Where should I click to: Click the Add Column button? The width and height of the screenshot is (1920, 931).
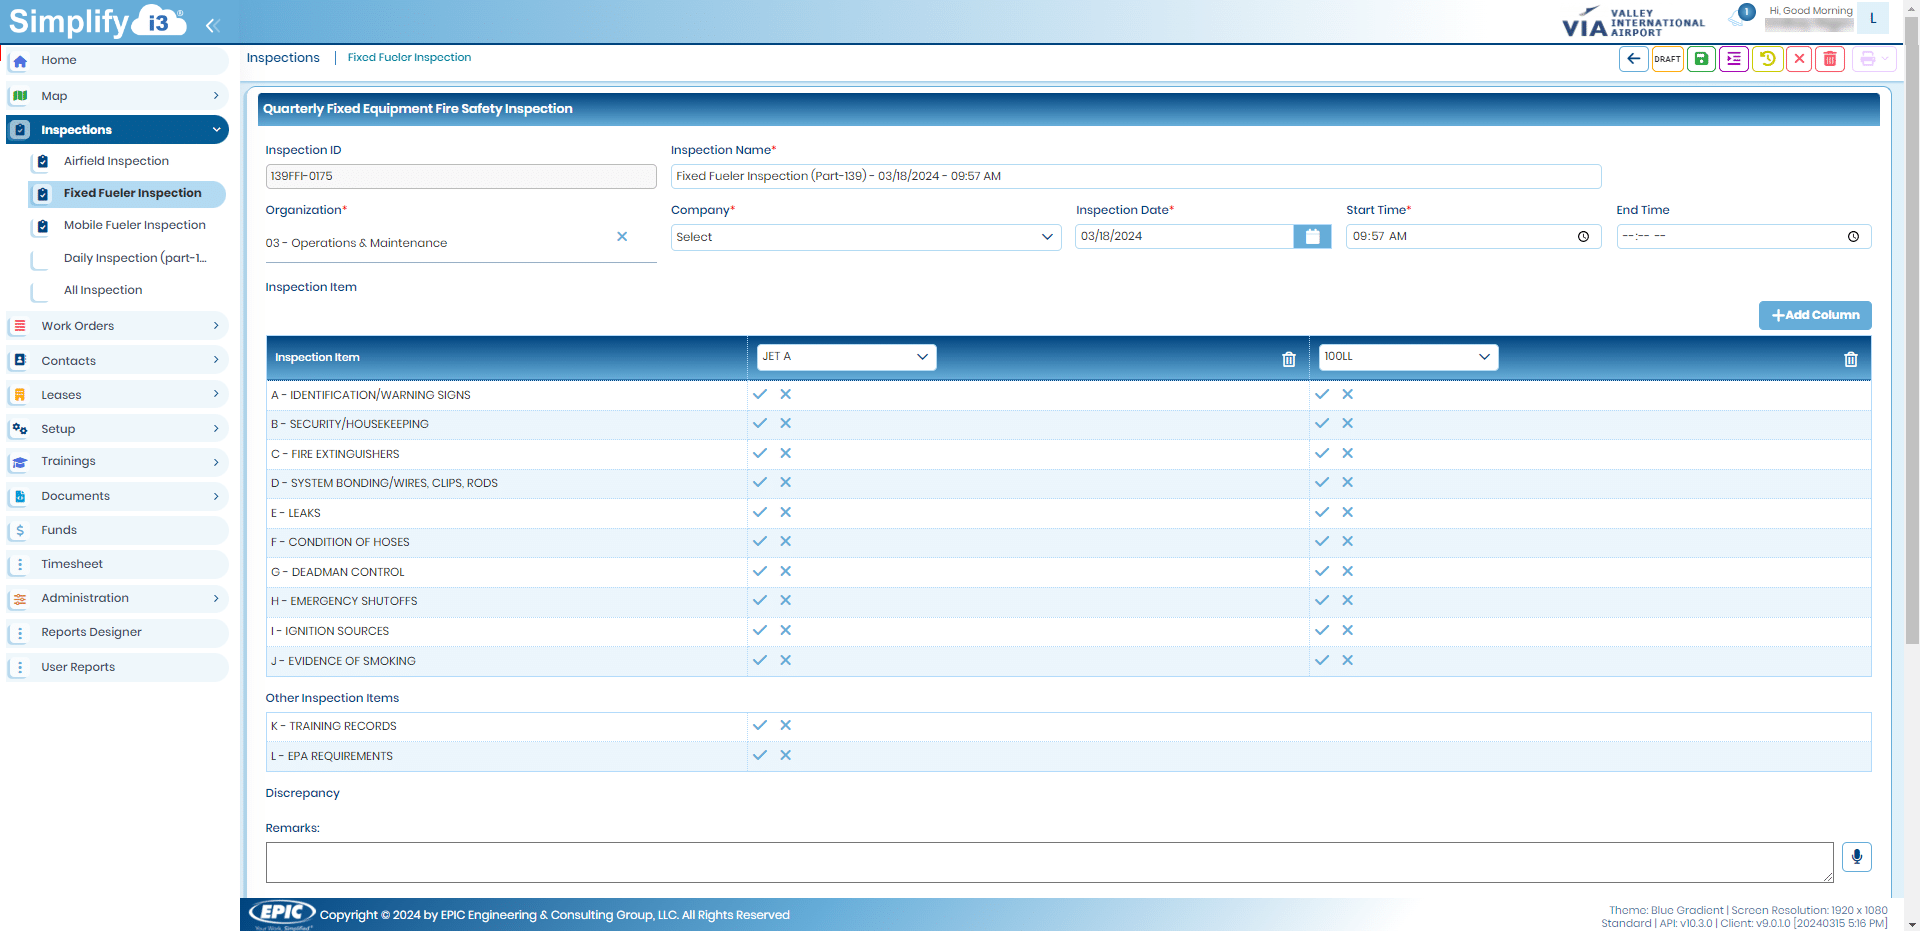(x=1815, y=315)
